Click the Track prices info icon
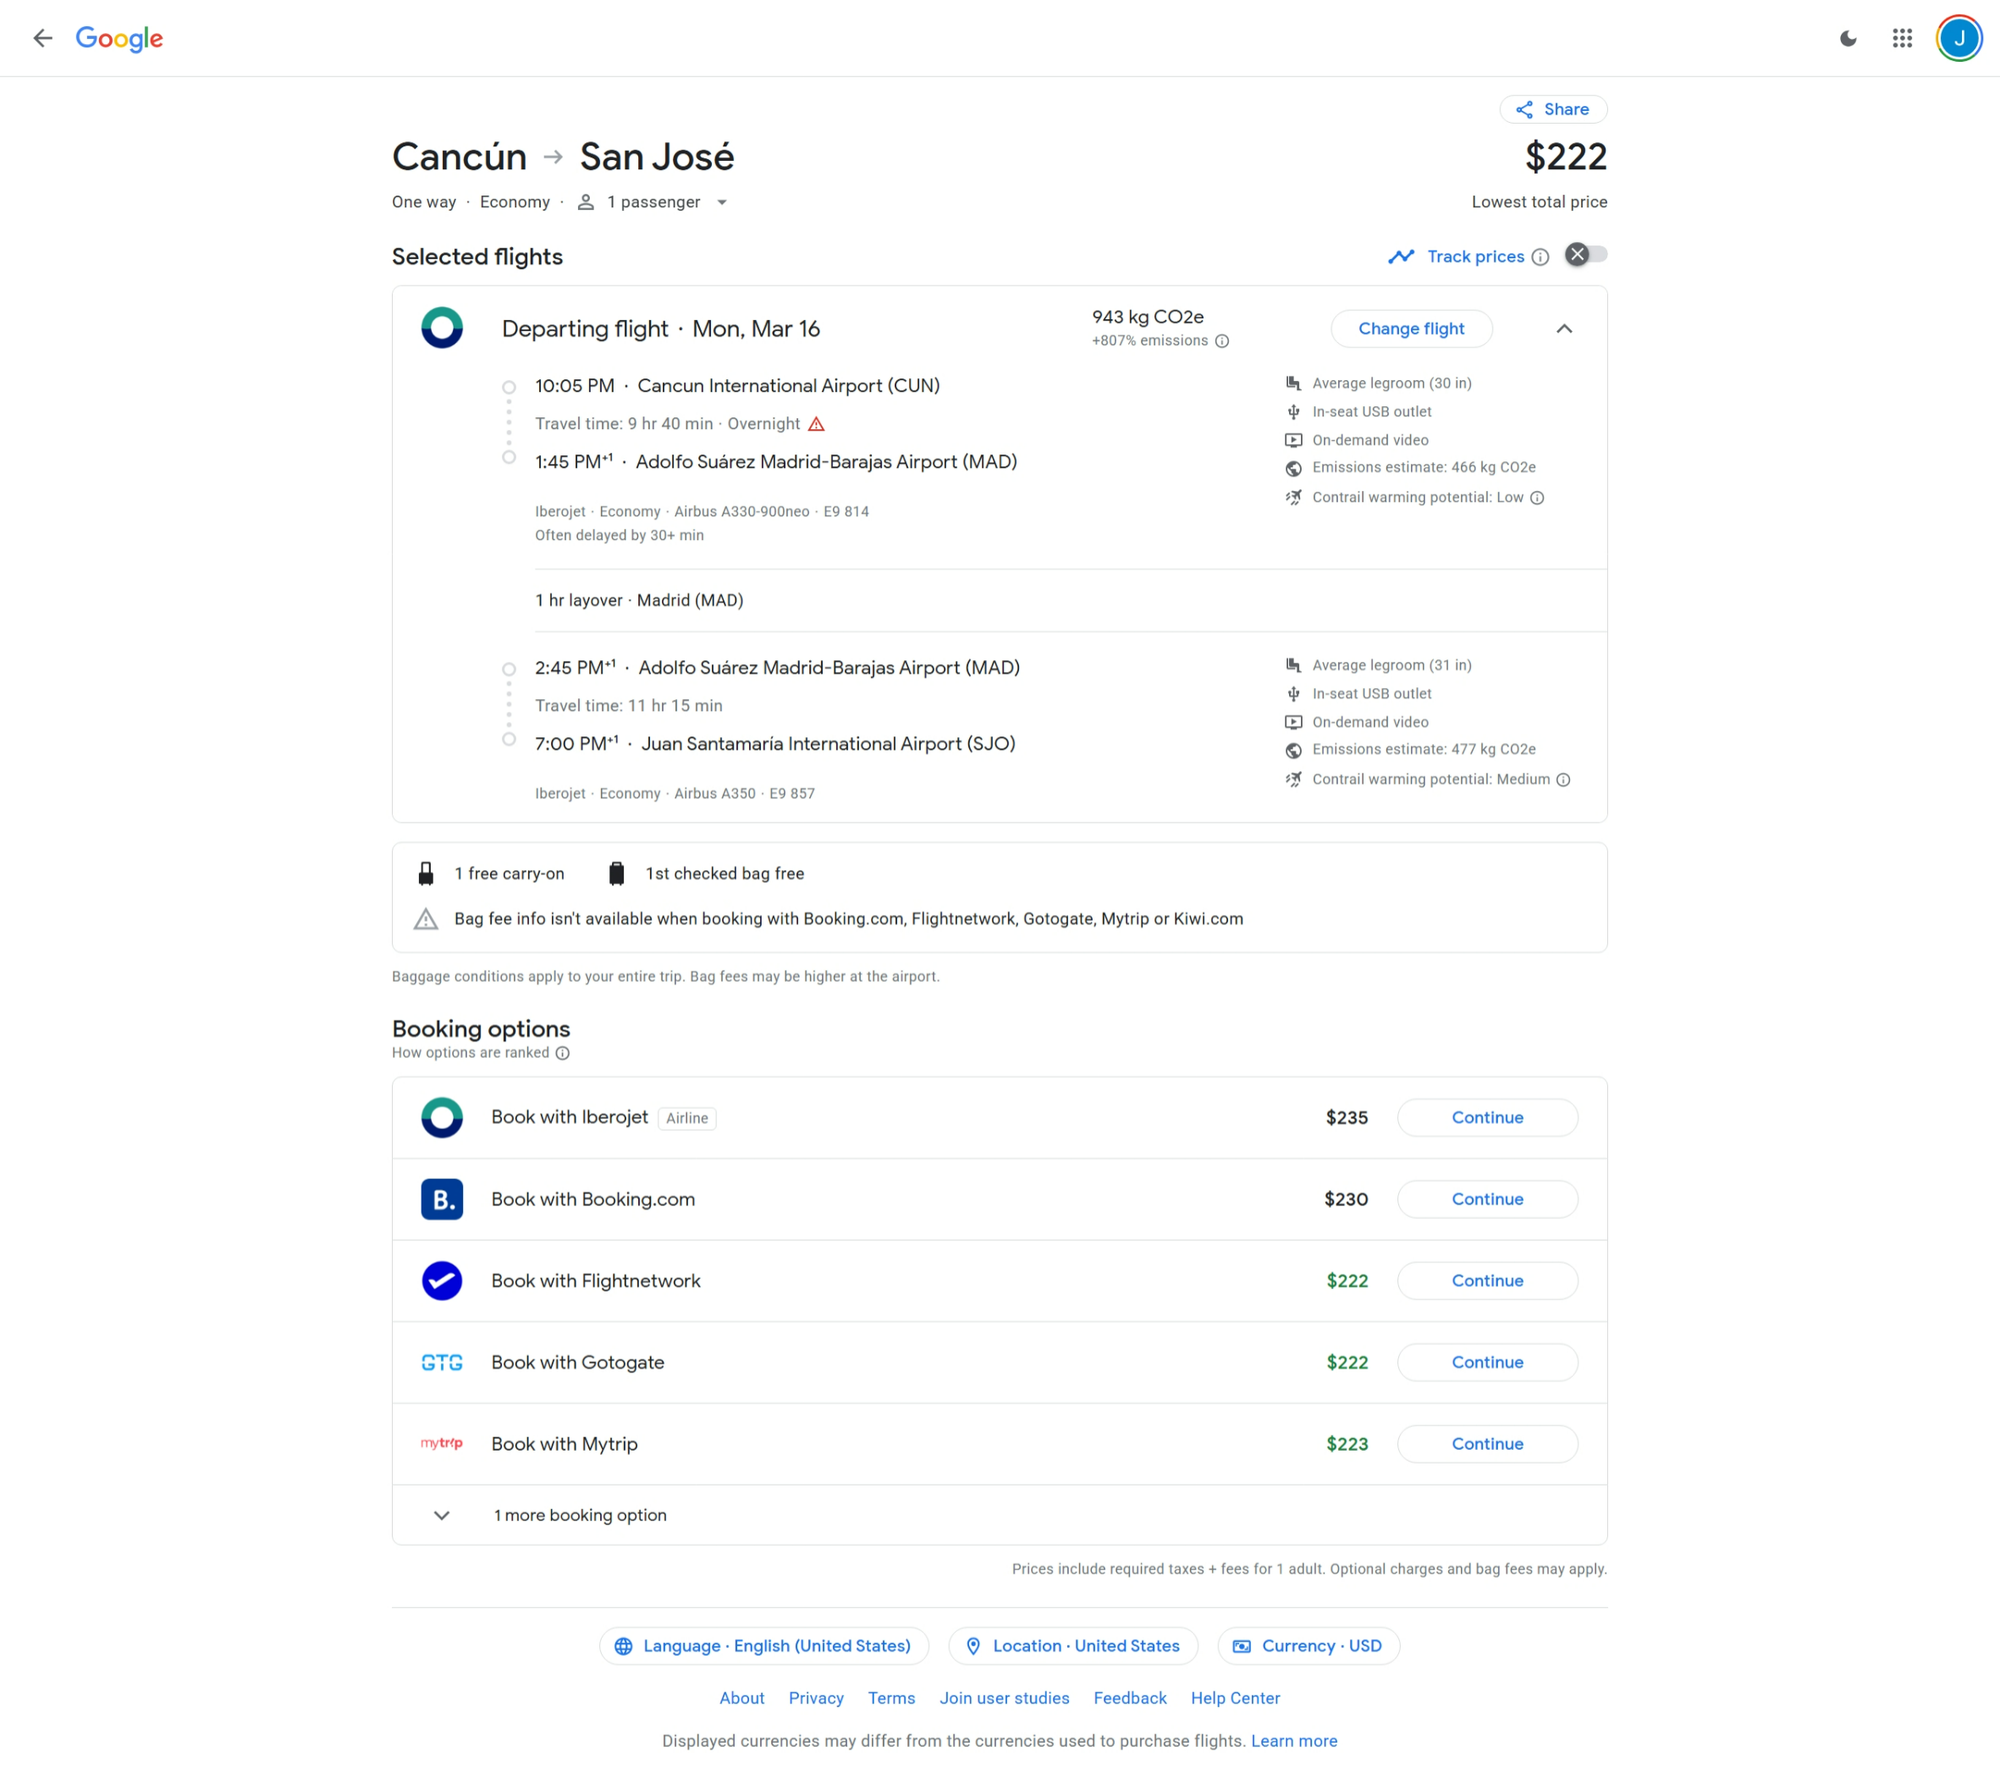 1541,257
